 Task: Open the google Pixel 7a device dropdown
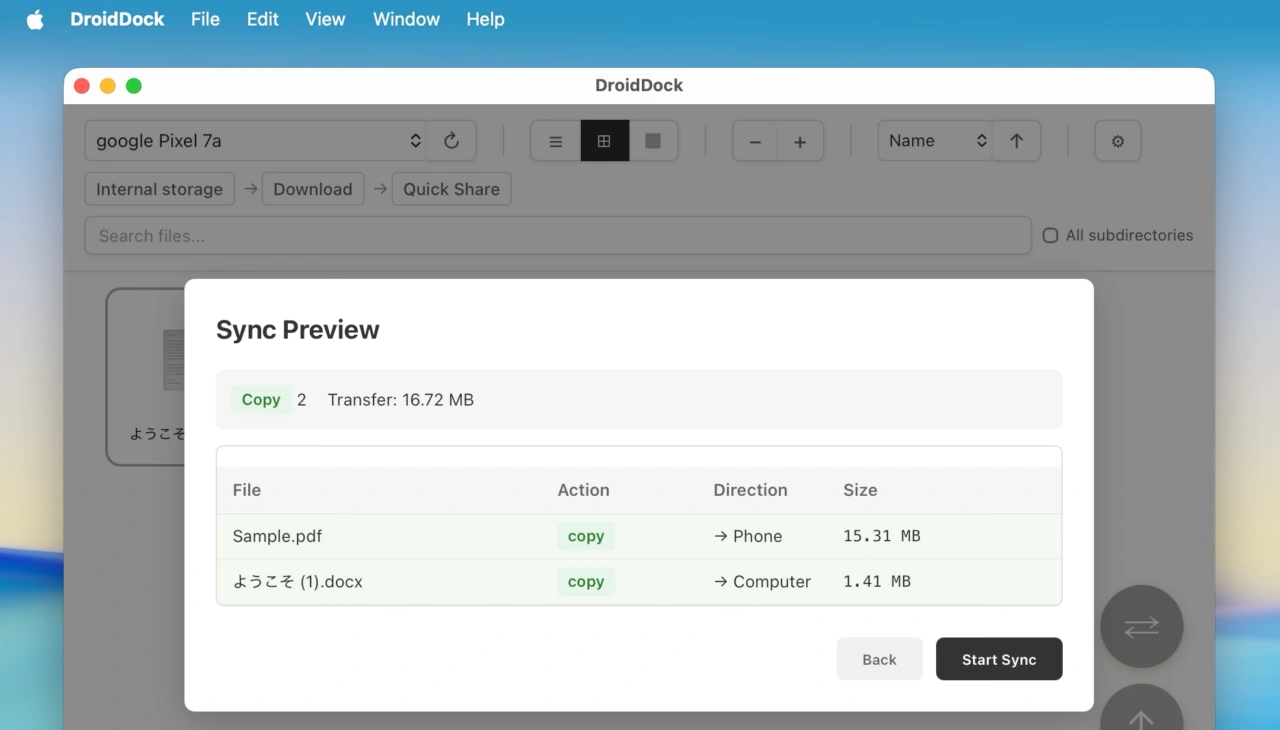point(256,141)
